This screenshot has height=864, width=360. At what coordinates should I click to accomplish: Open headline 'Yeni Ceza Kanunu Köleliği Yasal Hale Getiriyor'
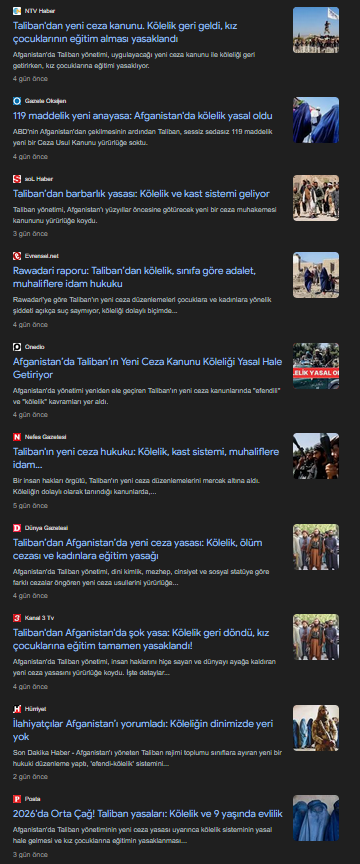[x=147, y=368]
